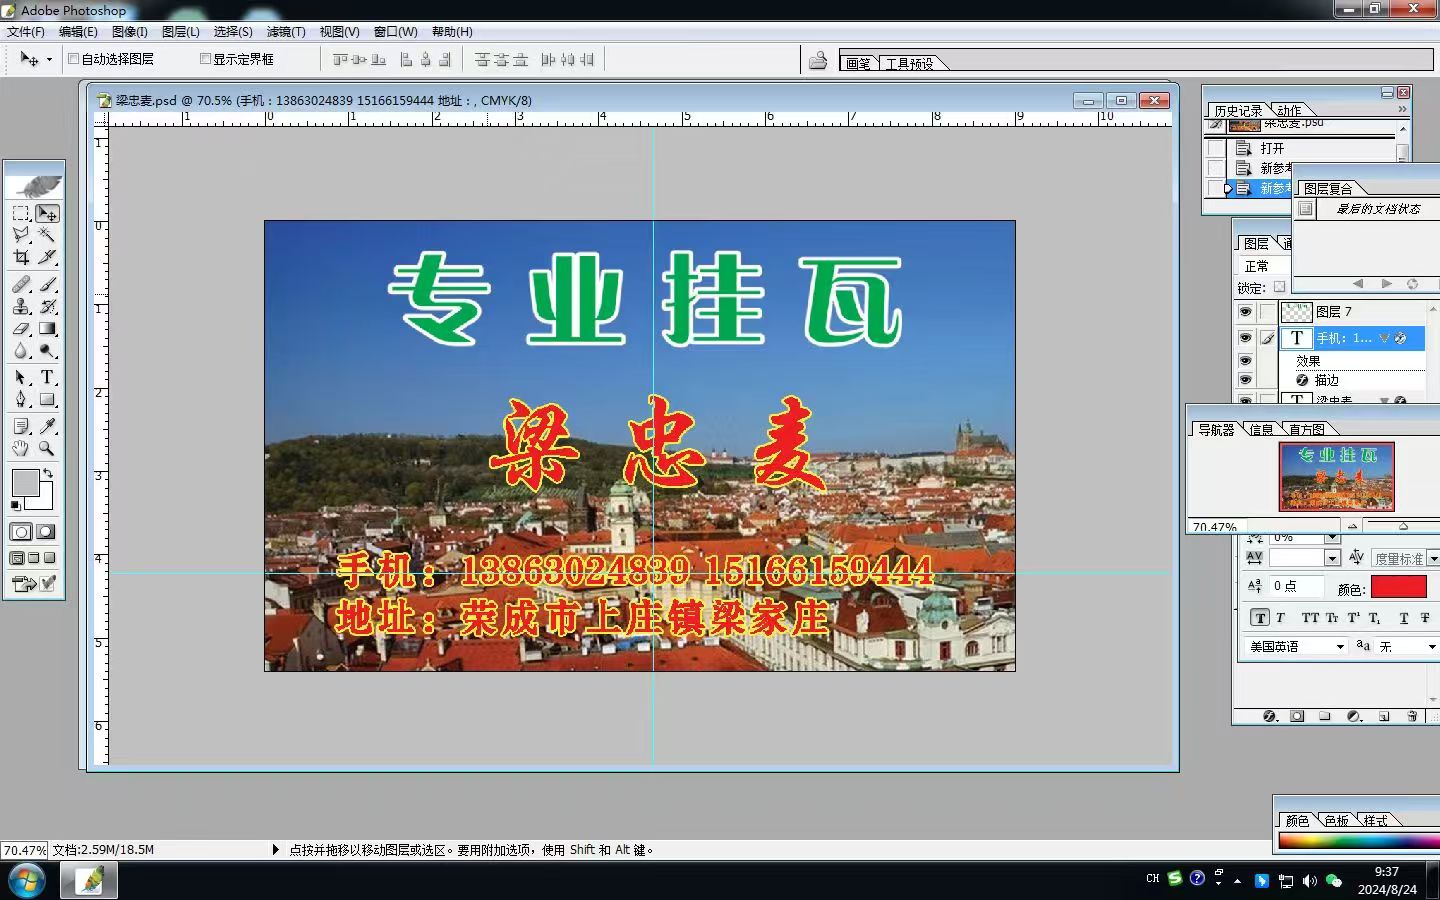Image resolution: width=1440 pixels, height=900 pixels.
Task: Toggle visibility of 效果 layer effects
Action: tap(1245, 361)
